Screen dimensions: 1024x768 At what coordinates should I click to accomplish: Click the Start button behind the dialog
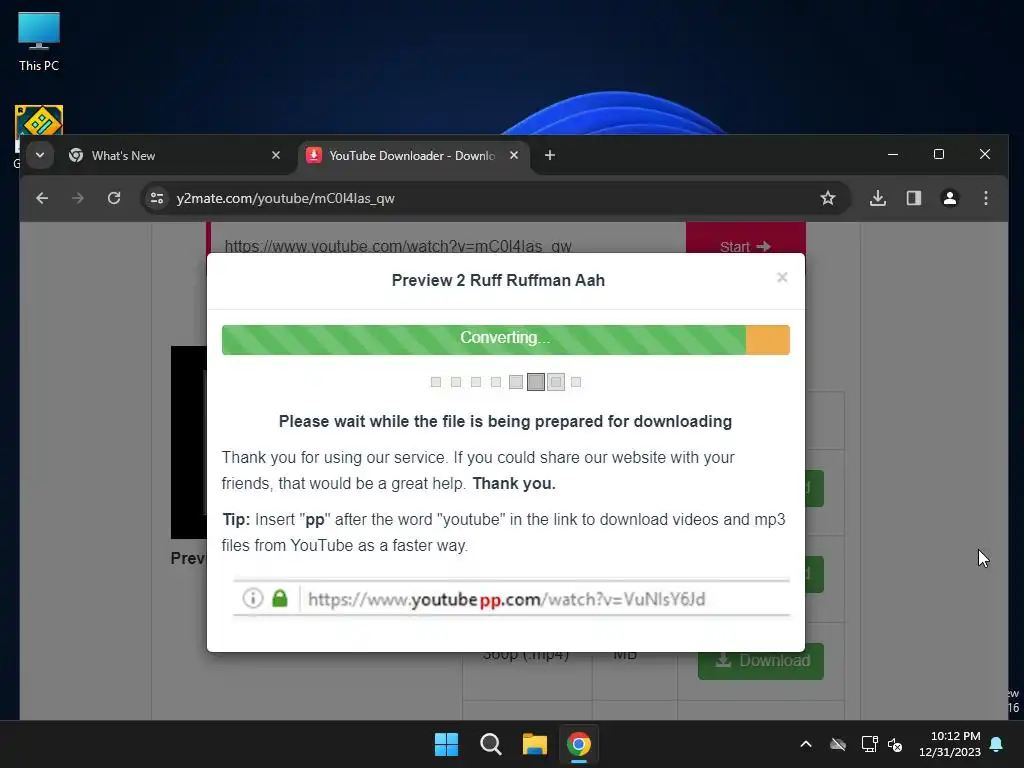(745, 239)
